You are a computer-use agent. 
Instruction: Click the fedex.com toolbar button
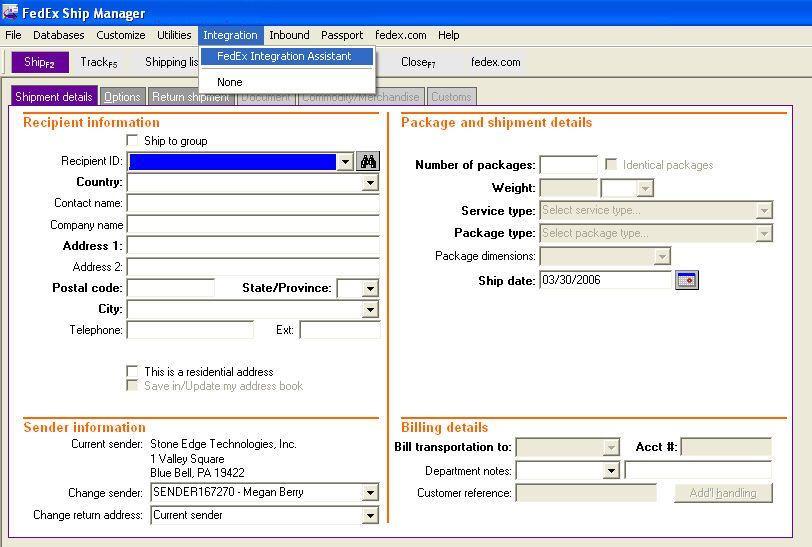tap(495, 62)
